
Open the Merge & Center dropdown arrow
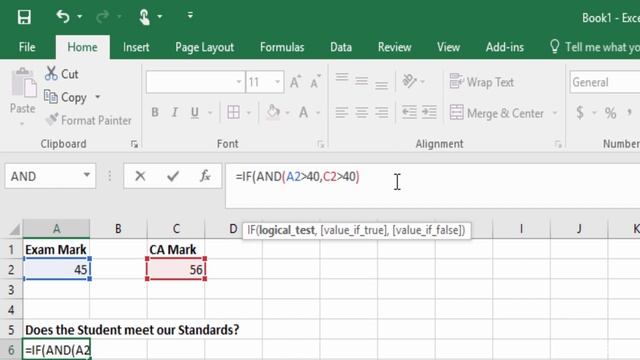(x=555, y=113)
